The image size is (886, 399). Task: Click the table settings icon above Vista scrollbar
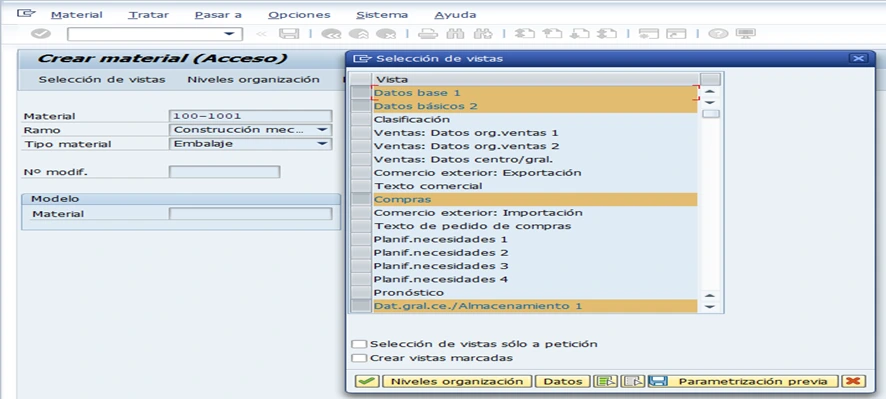(710, 79)
